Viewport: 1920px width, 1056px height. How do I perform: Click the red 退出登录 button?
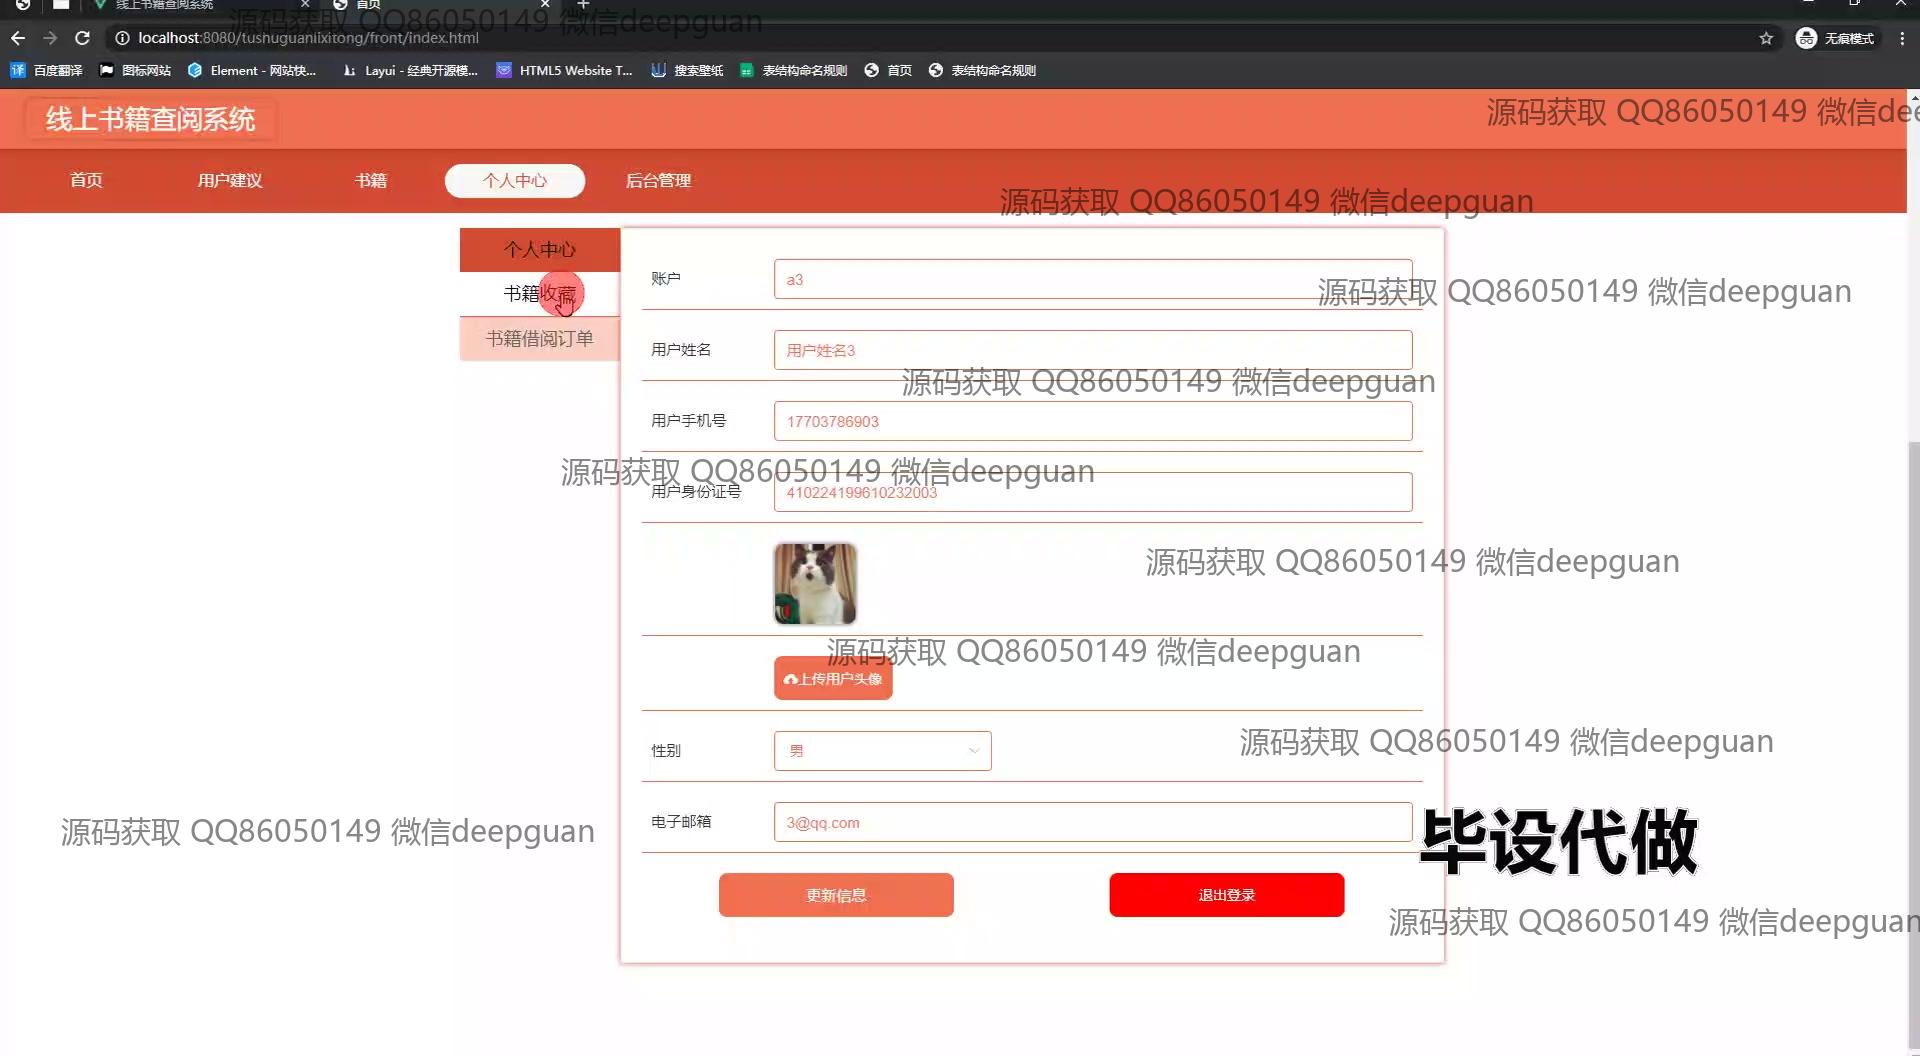1226,895
